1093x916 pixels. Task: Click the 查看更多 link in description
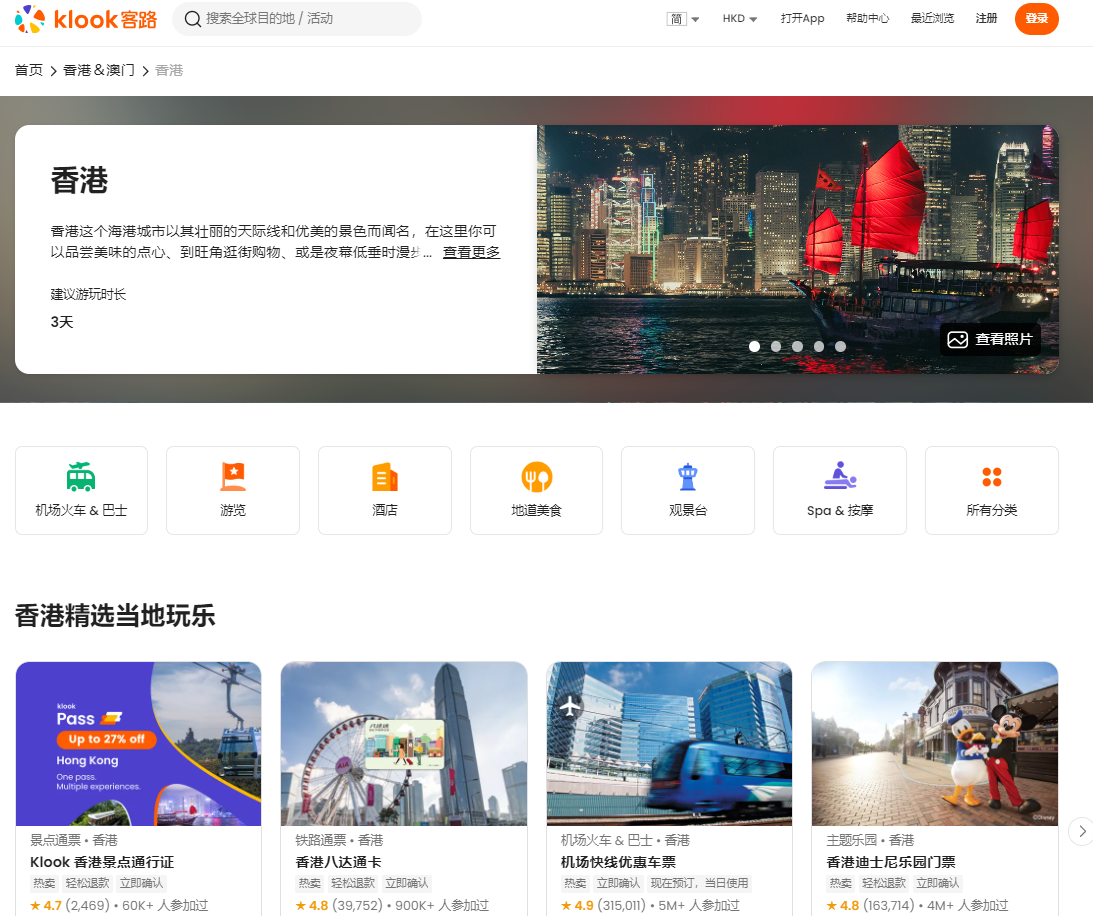[471, 252]
